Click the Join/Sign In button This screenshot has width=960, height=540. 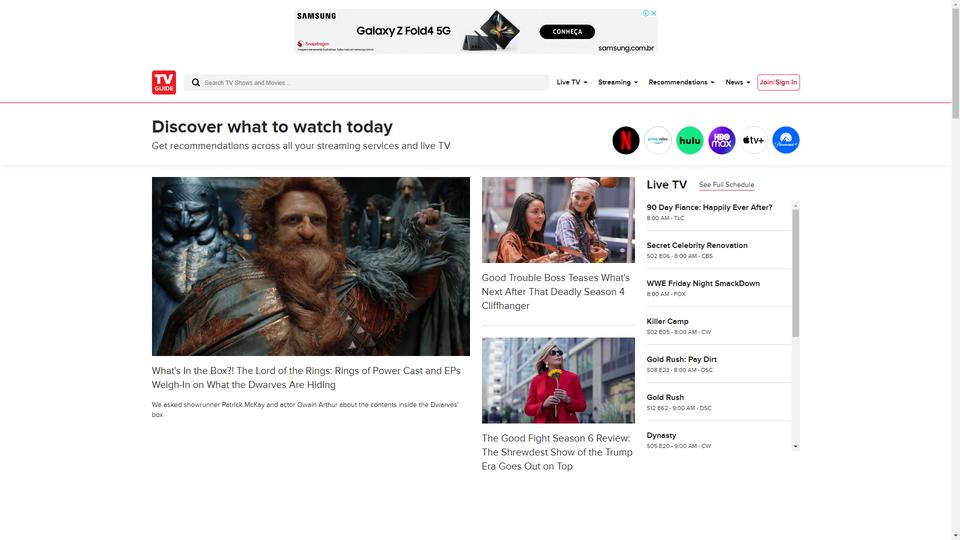point(778,82)
